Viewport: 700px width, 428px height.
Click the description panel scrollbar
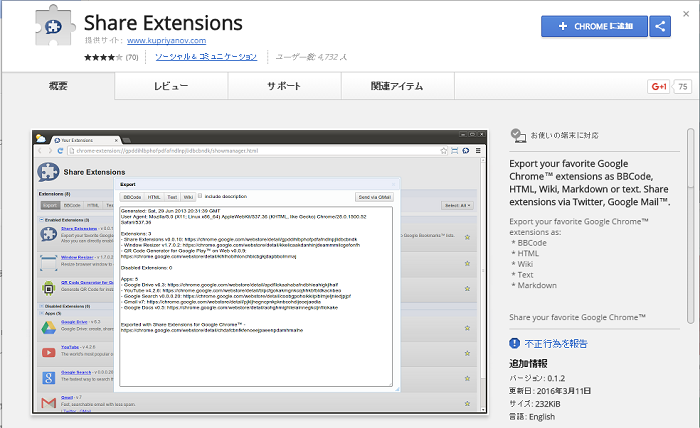[691, 226]
